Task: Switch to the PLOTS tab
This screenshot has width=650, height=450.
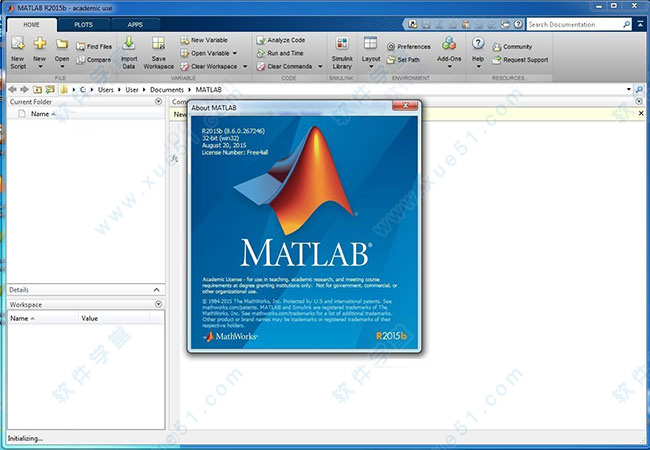Action: [x=84, y=25]
